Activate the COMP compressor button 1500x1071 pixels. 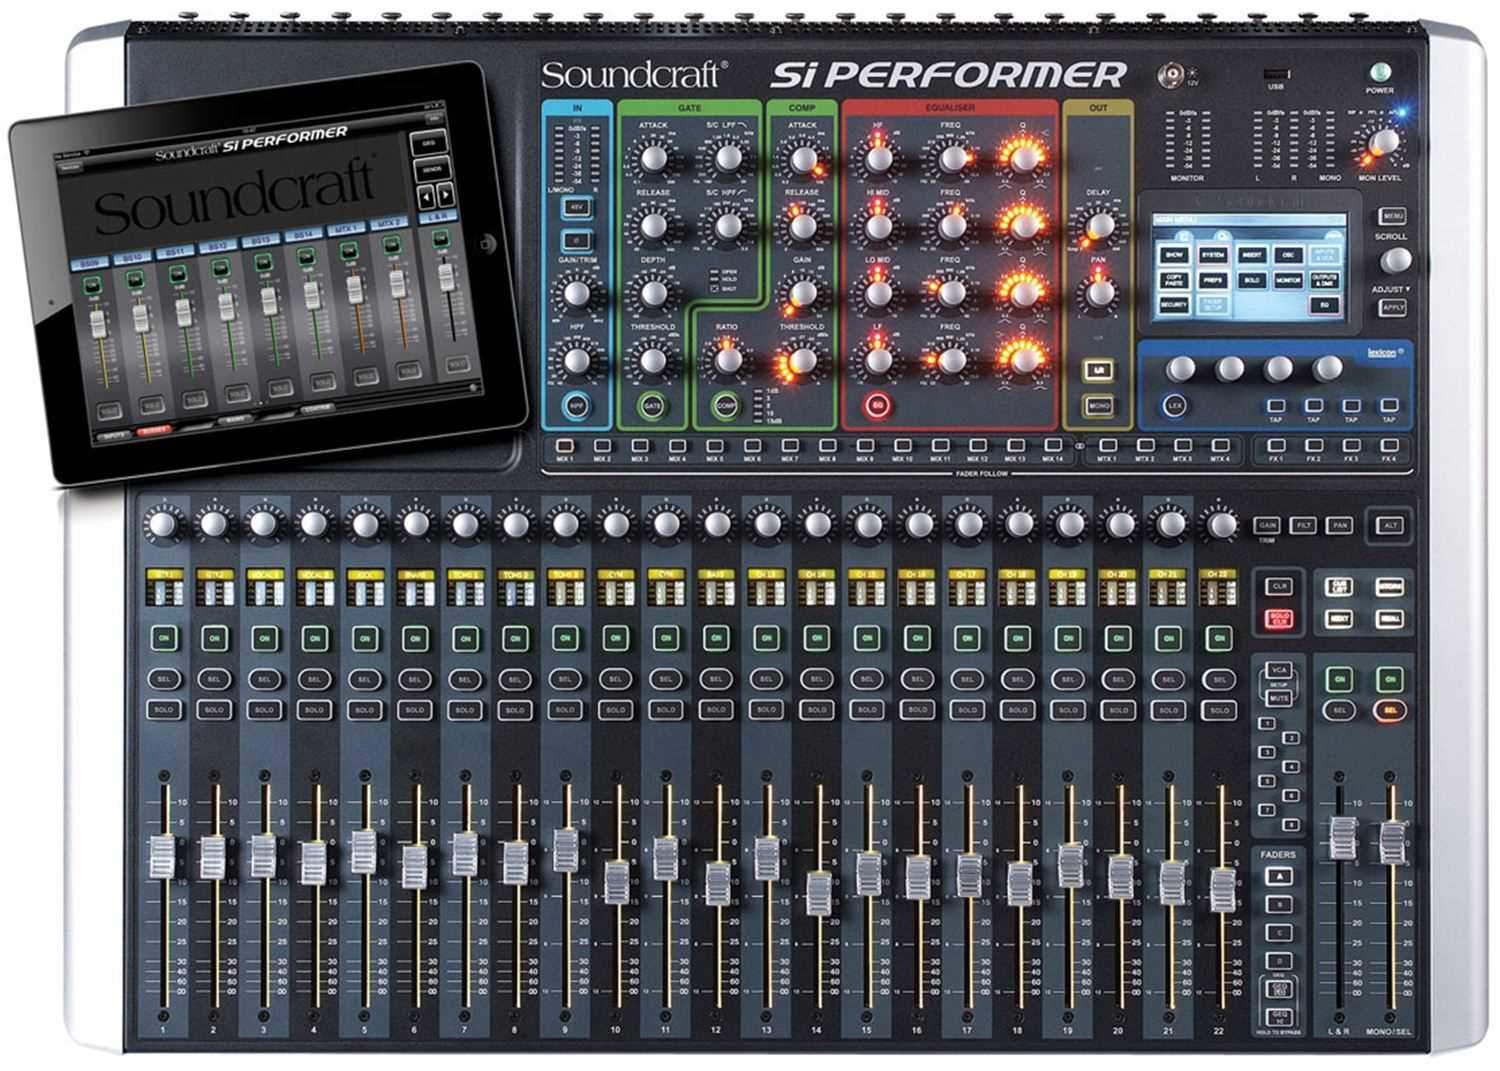click(725, 405)
